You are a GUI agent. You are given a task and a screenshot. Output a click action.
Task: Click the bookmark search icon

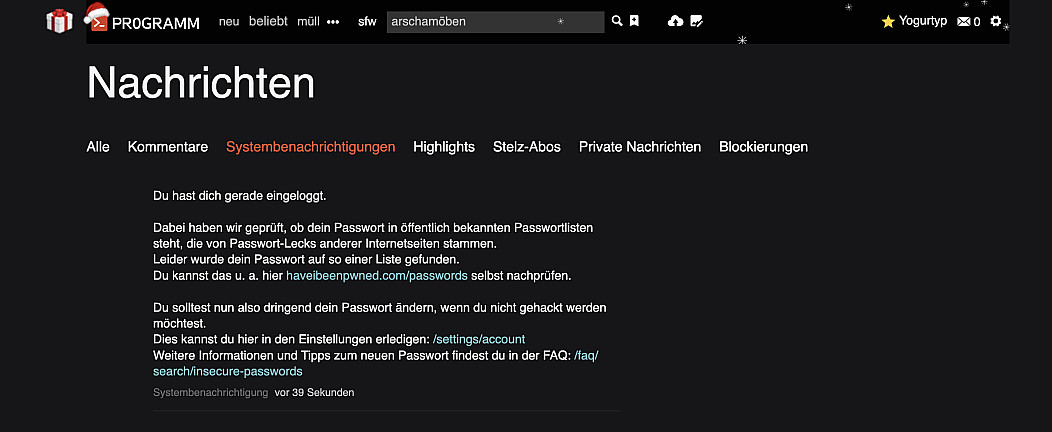point(634,21)
